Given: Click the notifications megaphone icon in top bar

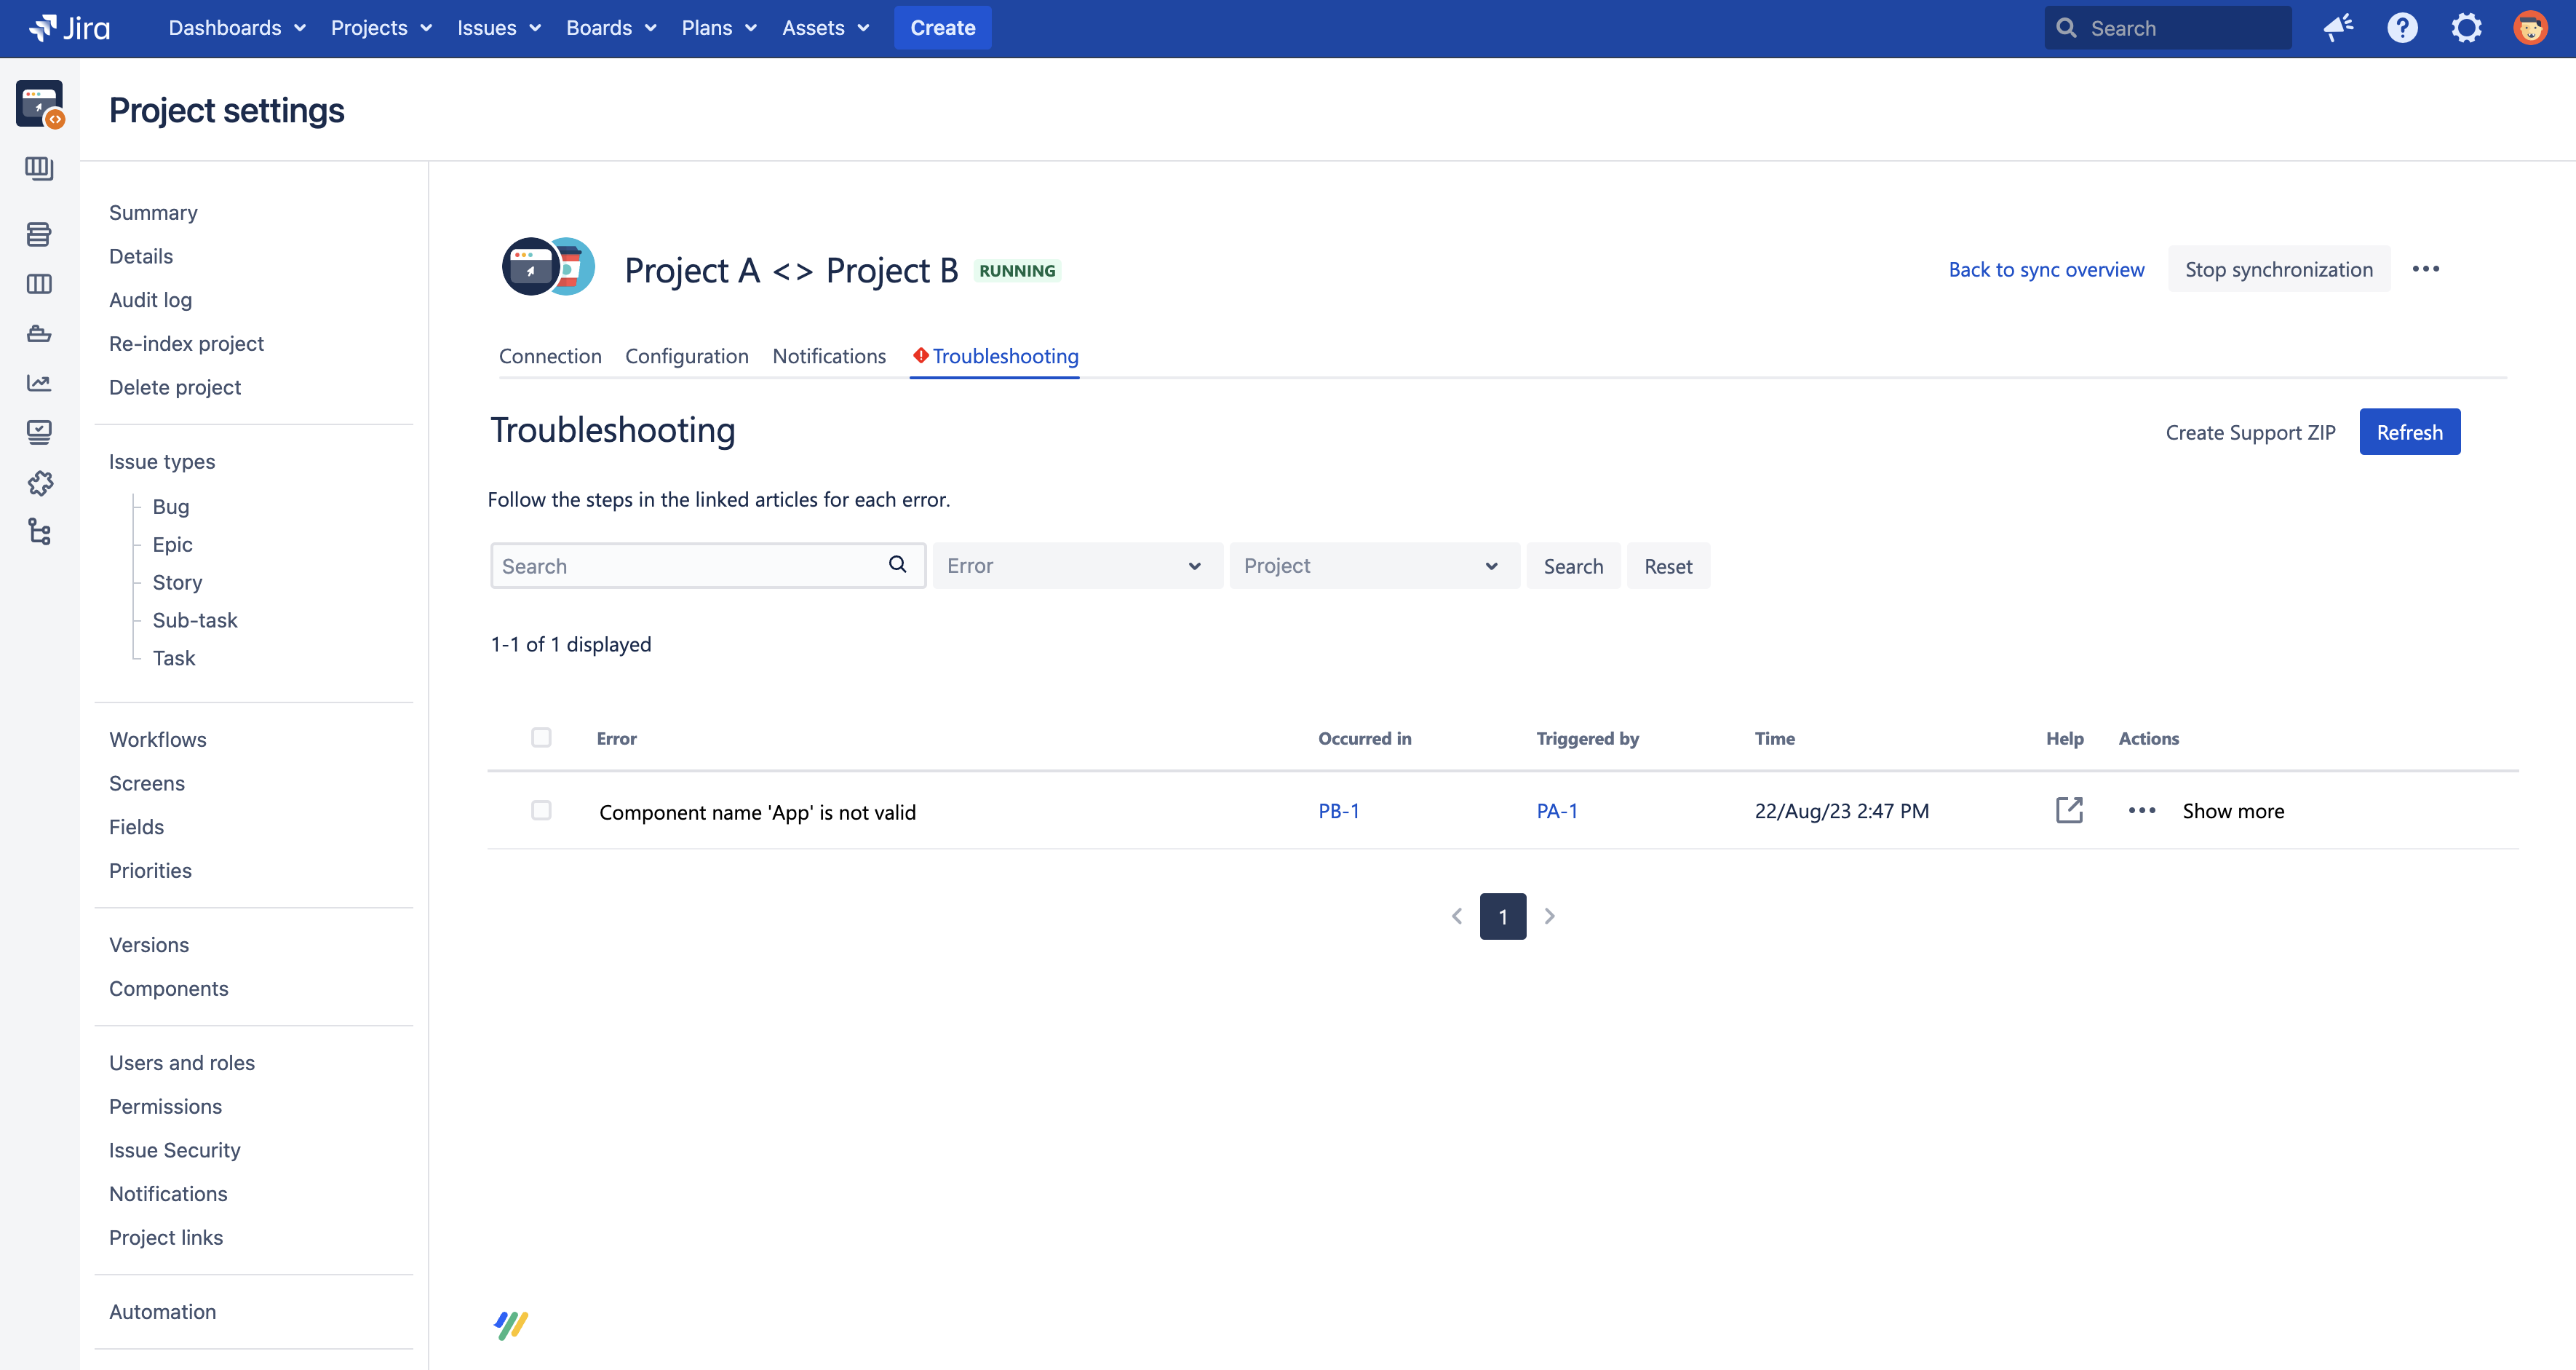Looking at the screenshot, I should coord(2337,28).
